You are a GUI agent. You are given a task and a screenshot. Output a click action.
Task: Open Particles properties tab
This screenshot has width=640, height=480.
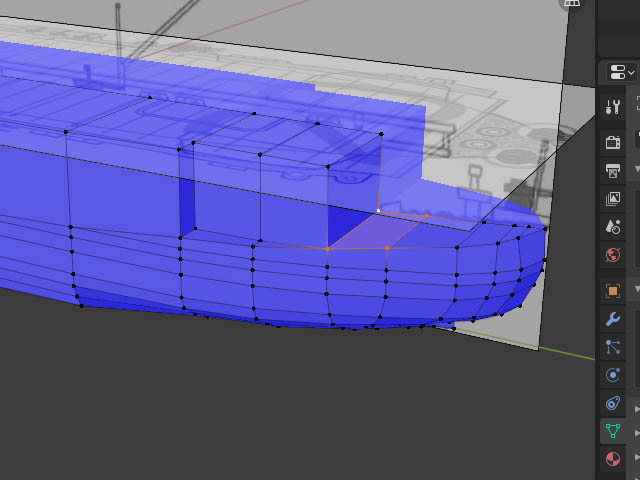pyautogui.click(x=613, y=347)
